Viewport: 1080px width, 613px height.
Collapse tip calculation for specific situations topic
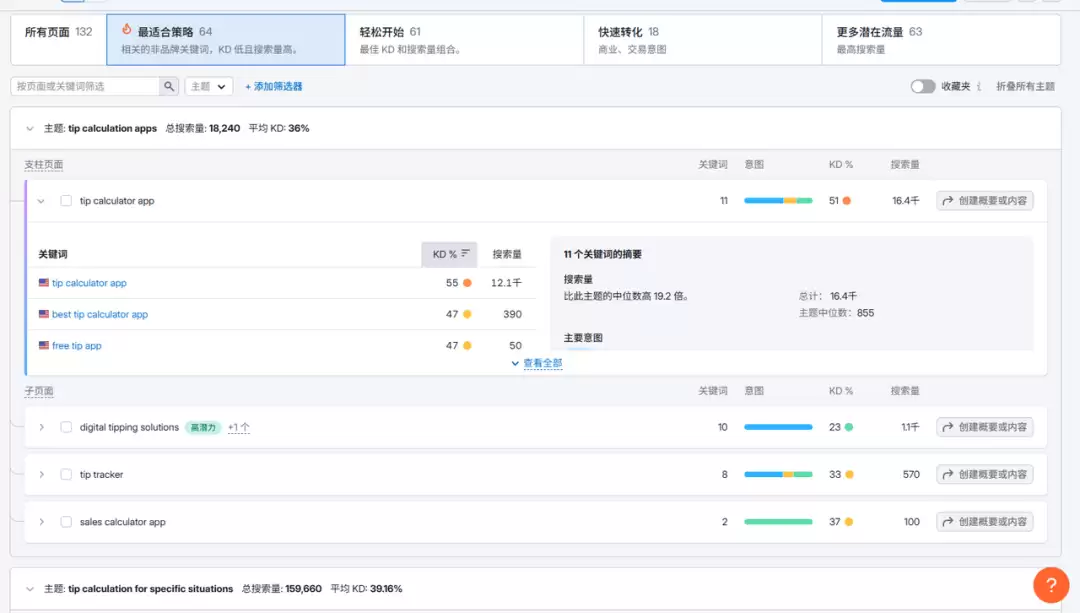[x=30, y=589]
